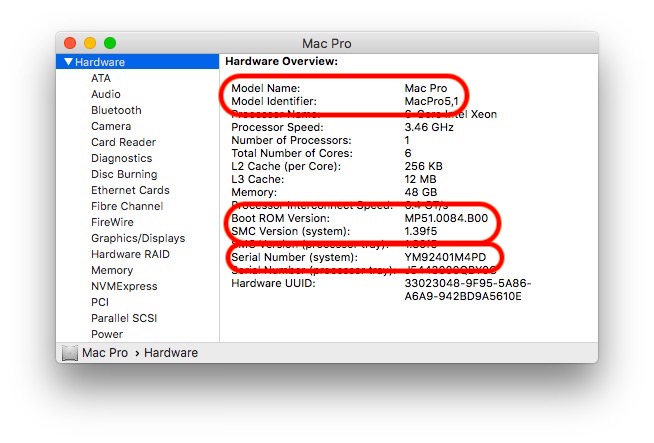
Task: Click the 48 GB memory value
Action: pos(421,192)
